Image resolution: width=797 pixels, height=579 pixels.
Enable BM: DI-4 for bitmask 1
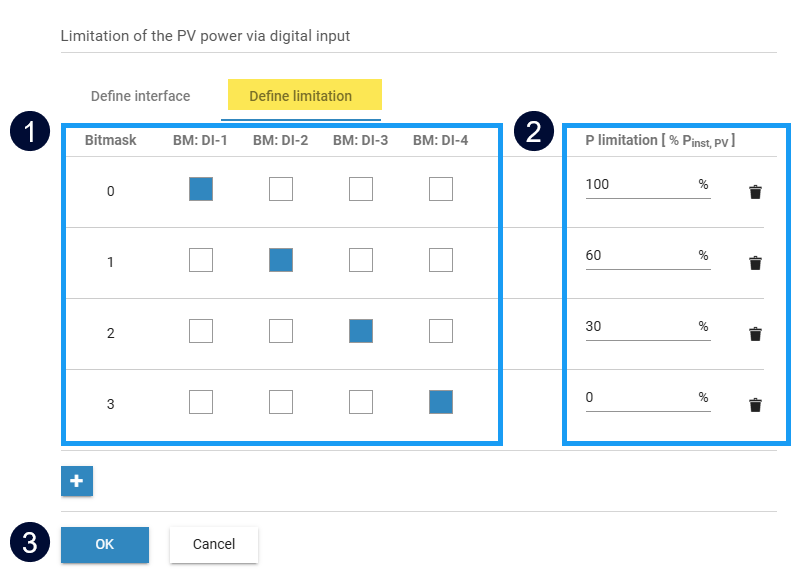click(x=441, y=260)
